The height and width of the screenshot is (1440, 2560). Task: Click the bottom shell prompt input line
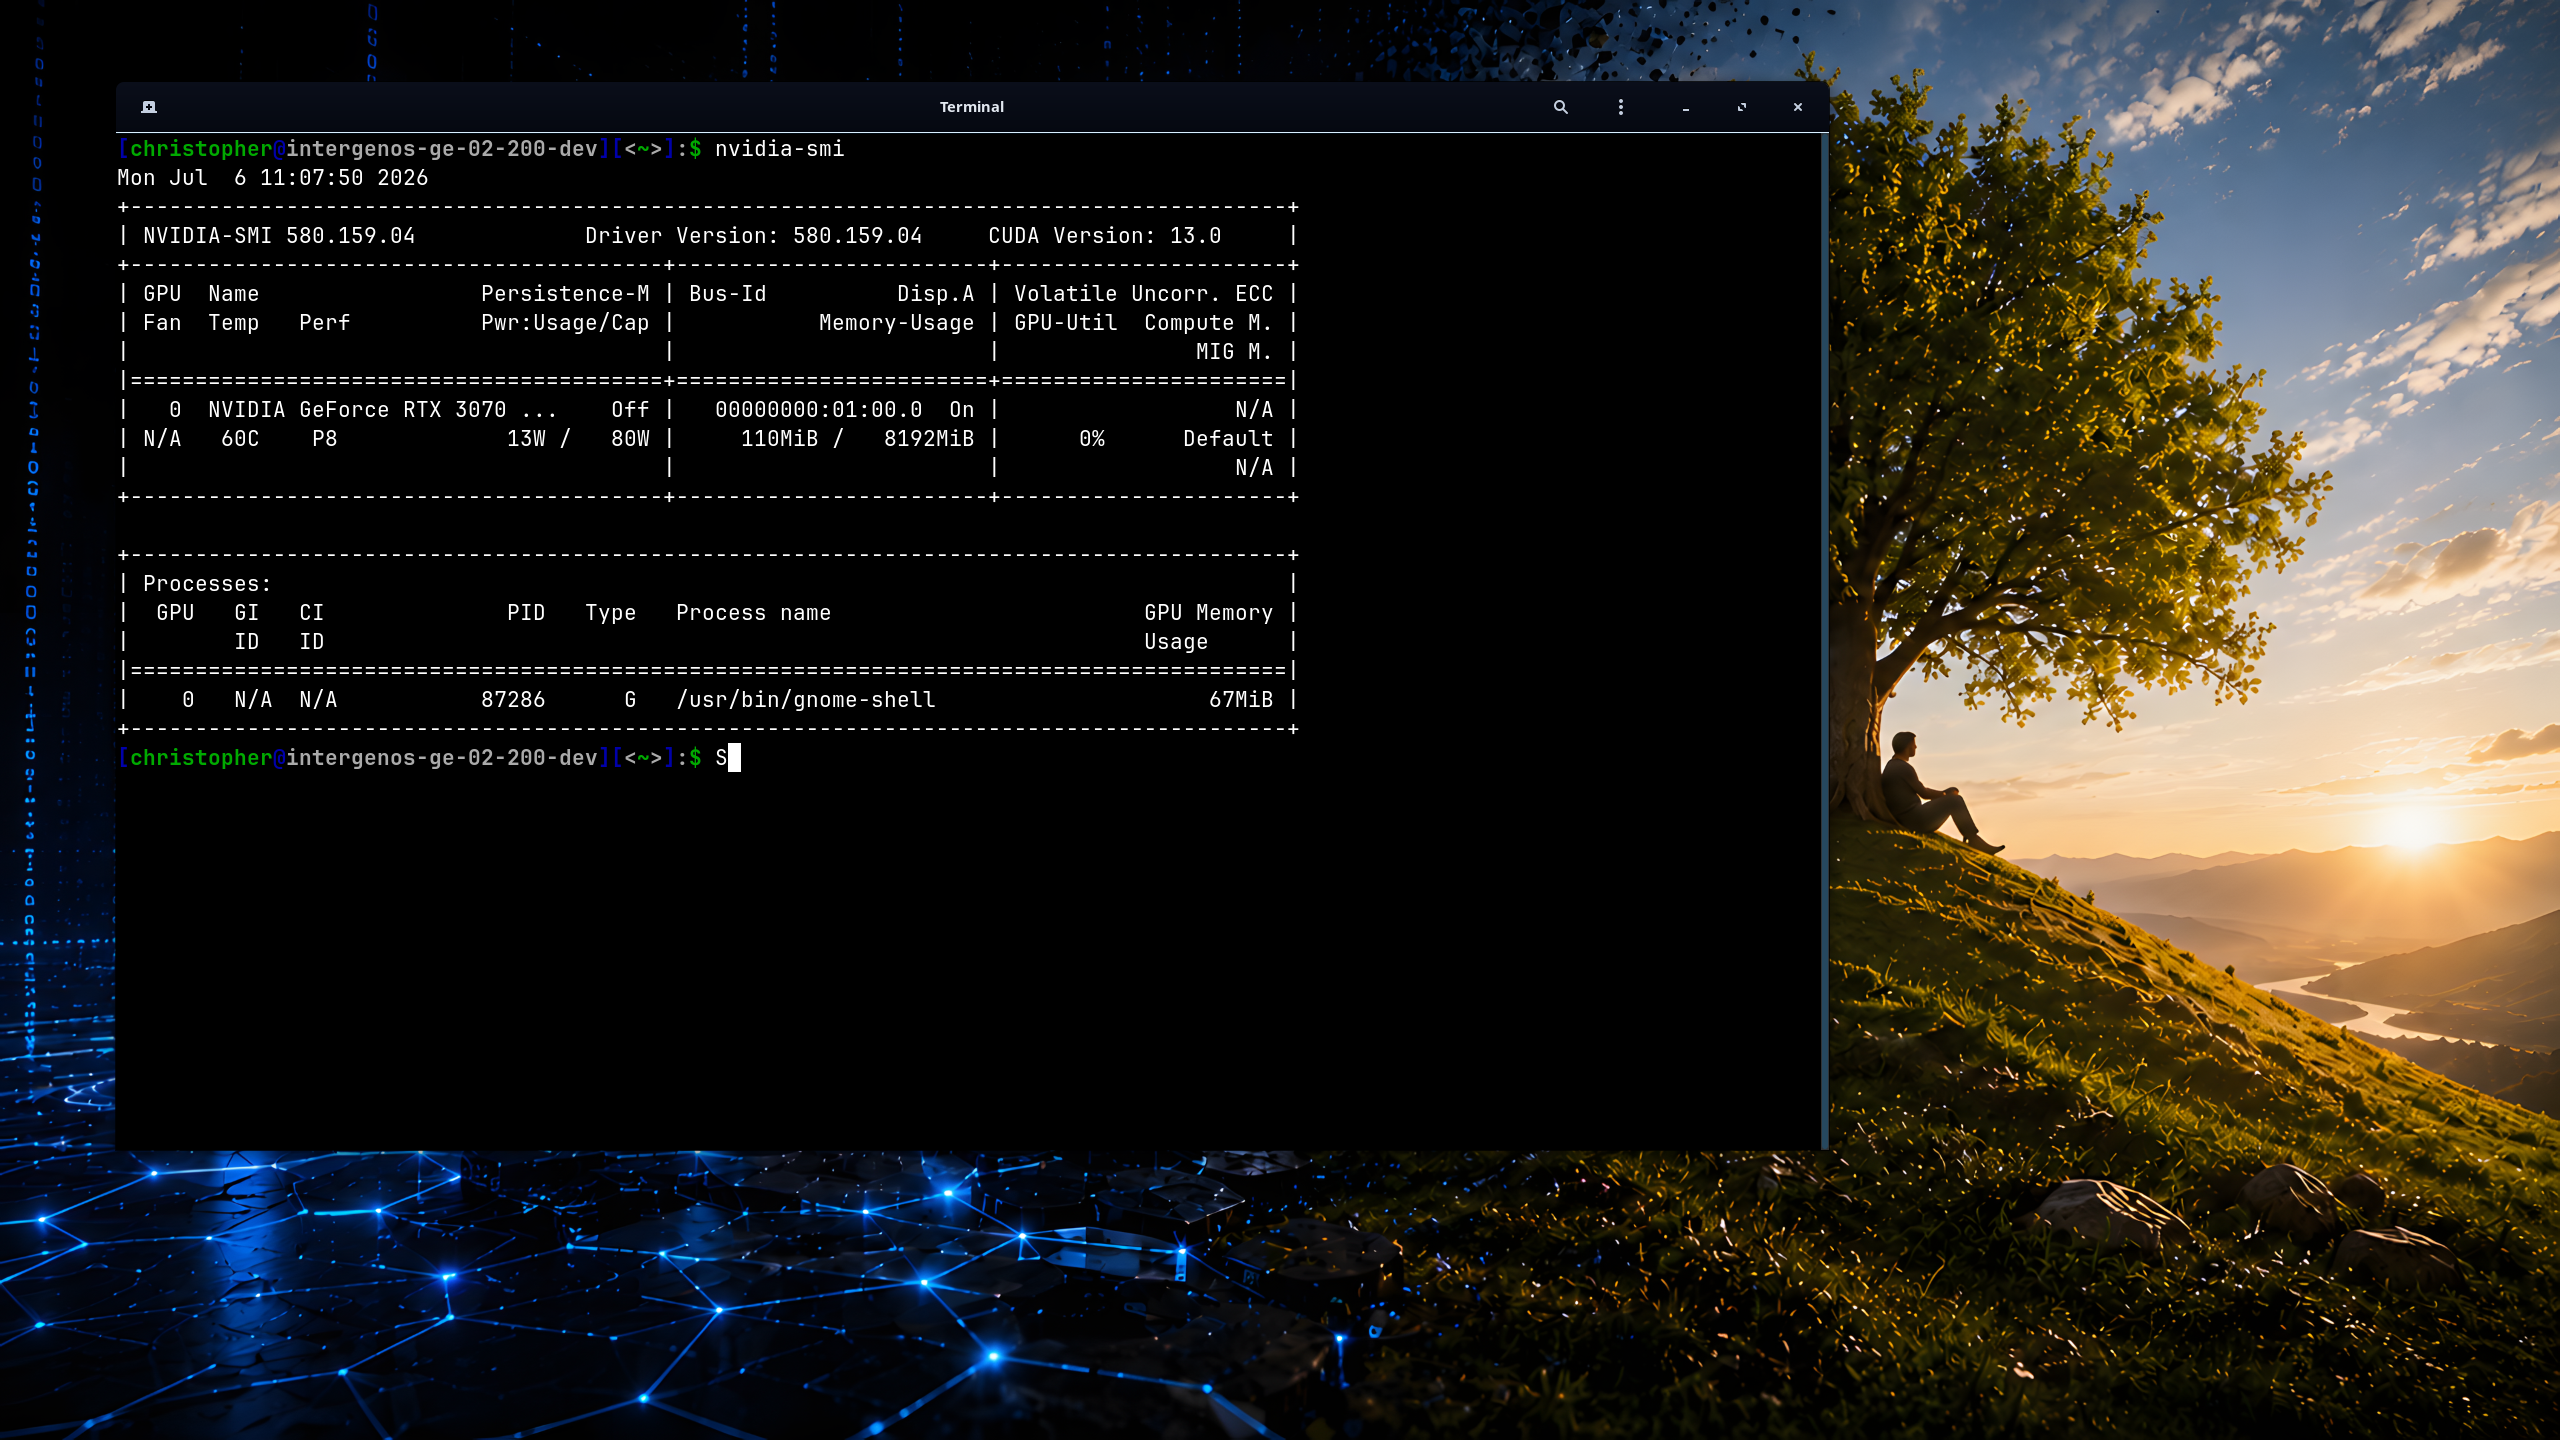[970, 758]
